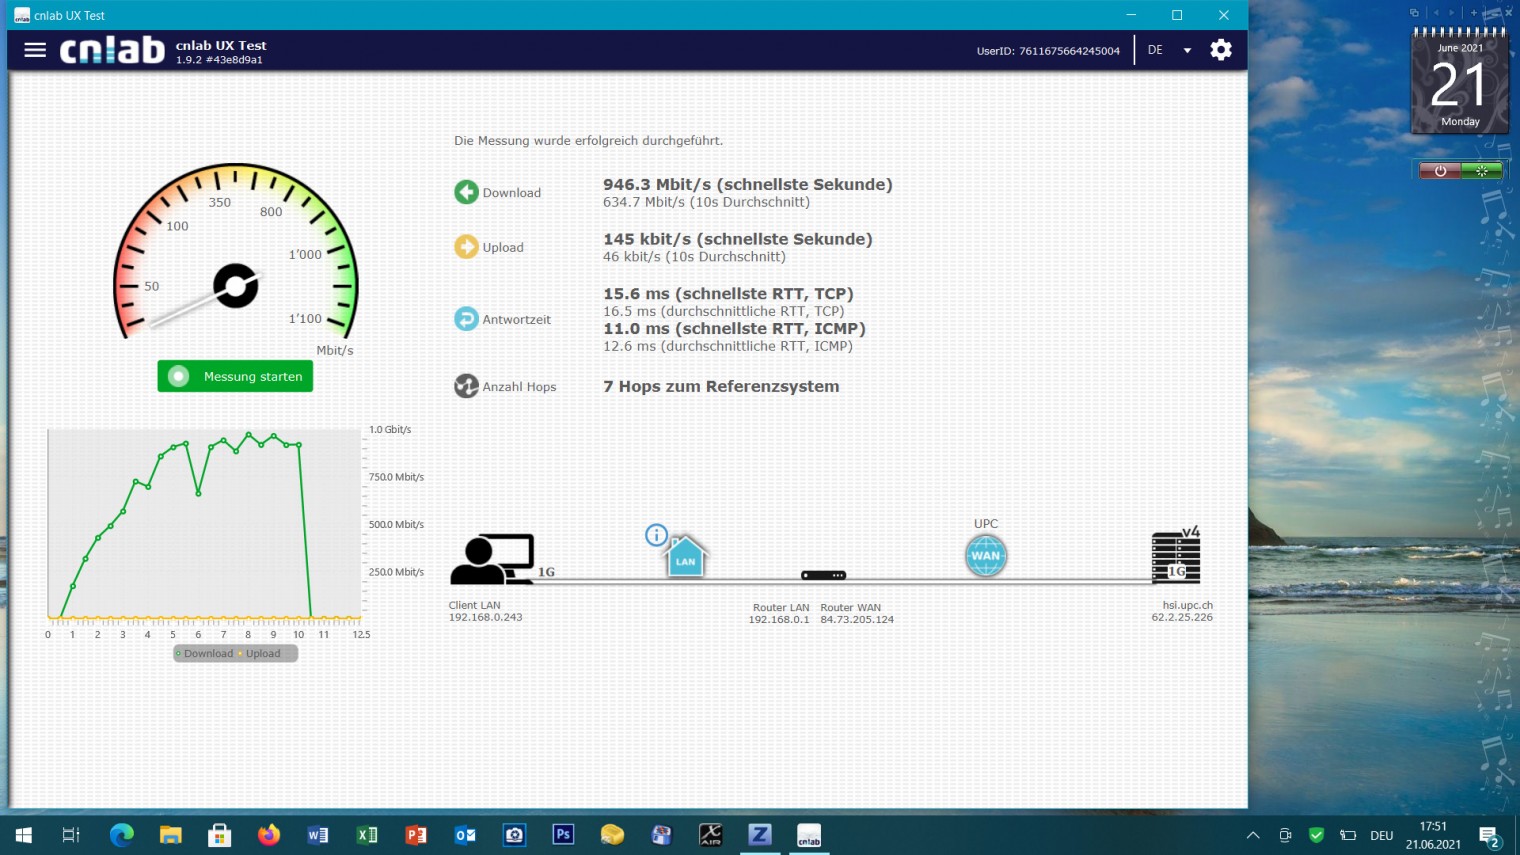Screen dimensions: 1520x855
Task: Click the hsi.upc.ch server icon
Action: point(1176,558)
